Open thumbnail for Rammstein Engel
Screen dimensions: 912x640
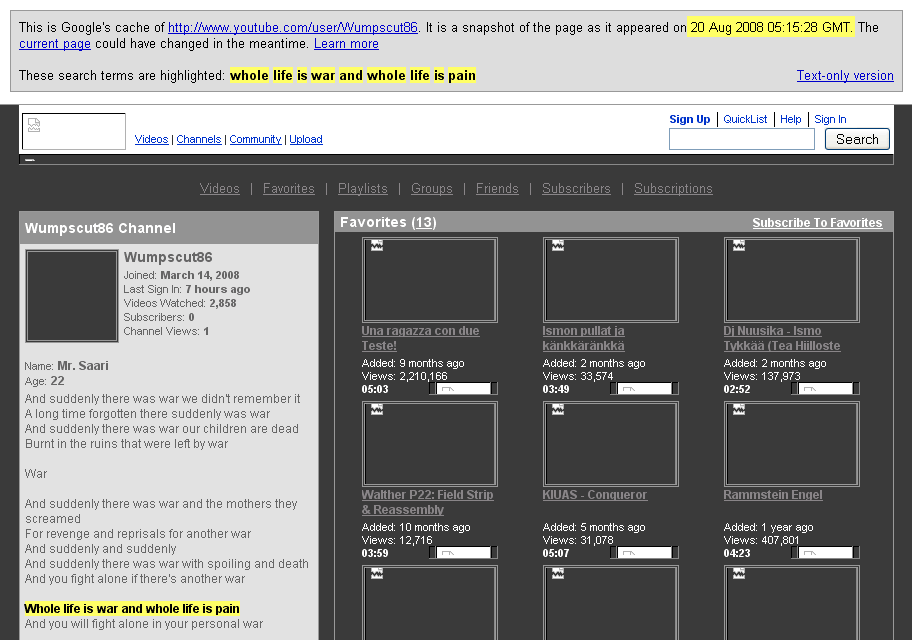[x=791, y=444]
